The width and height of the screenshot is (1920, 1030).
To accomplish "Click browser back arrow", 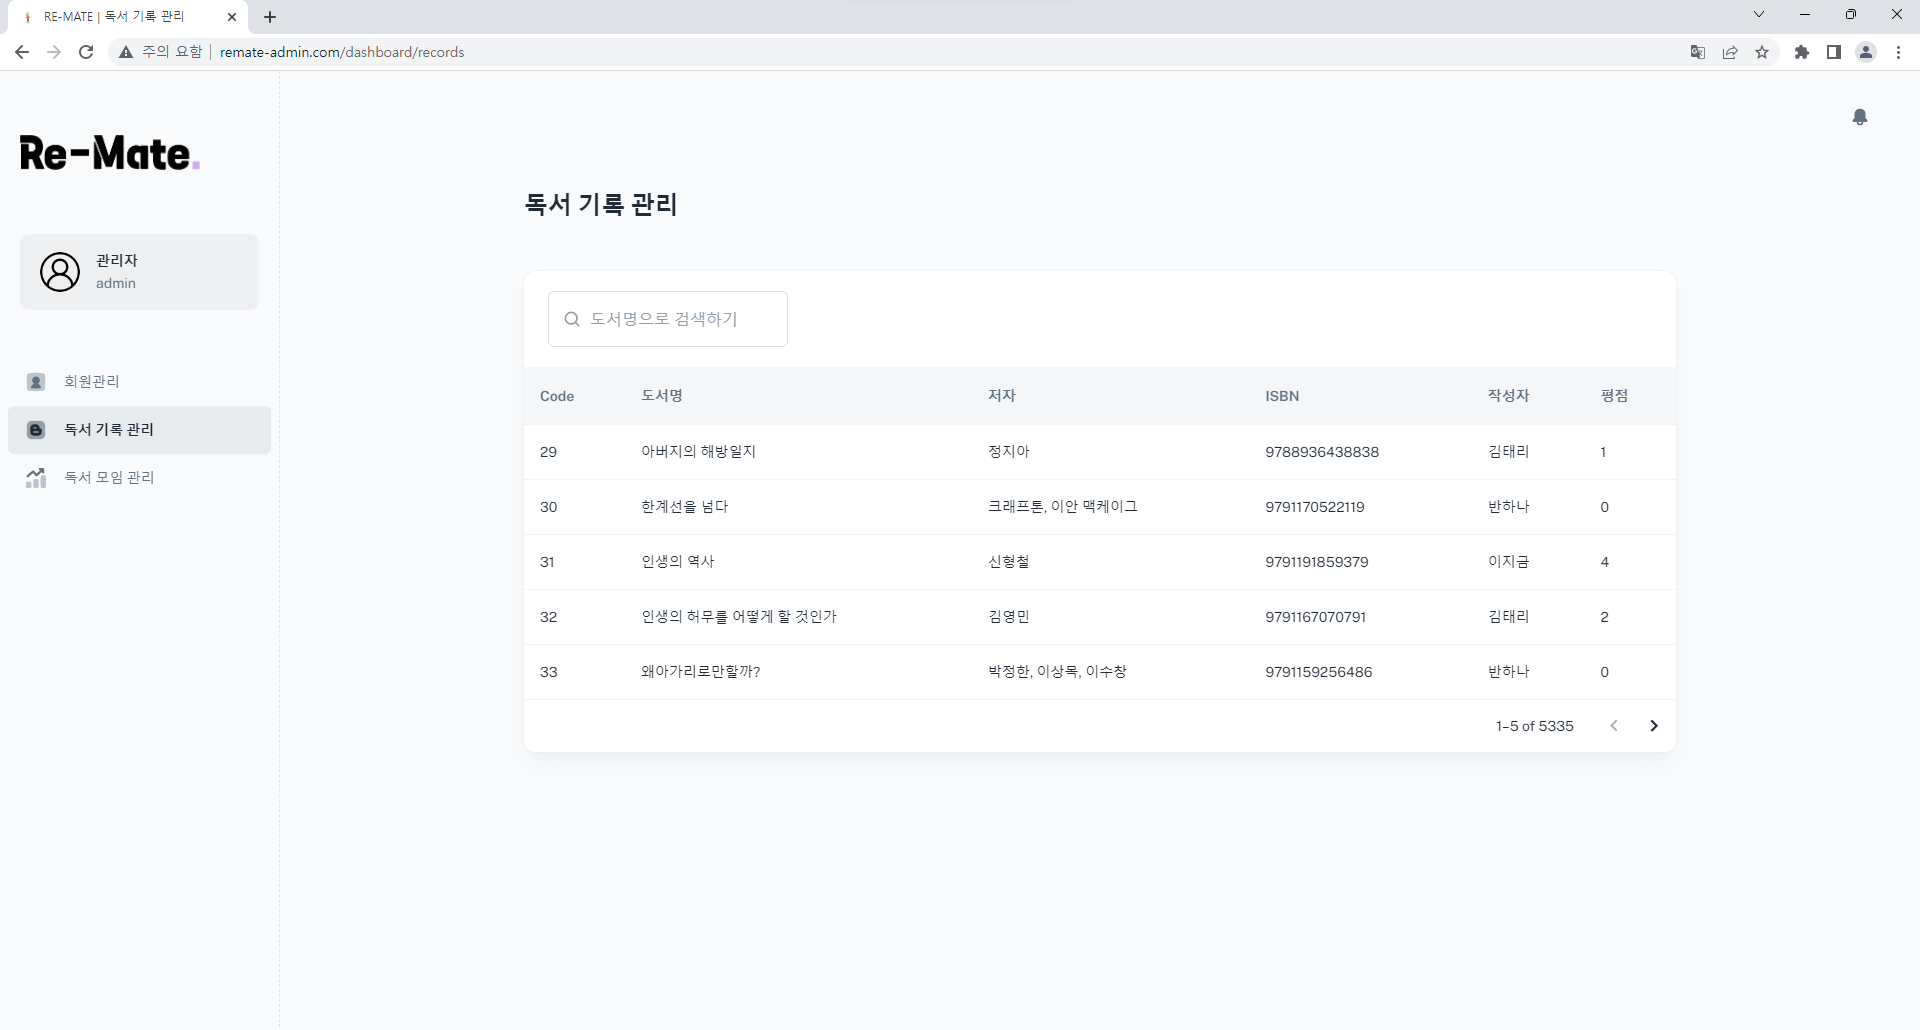I will click(x=22, y=52).
